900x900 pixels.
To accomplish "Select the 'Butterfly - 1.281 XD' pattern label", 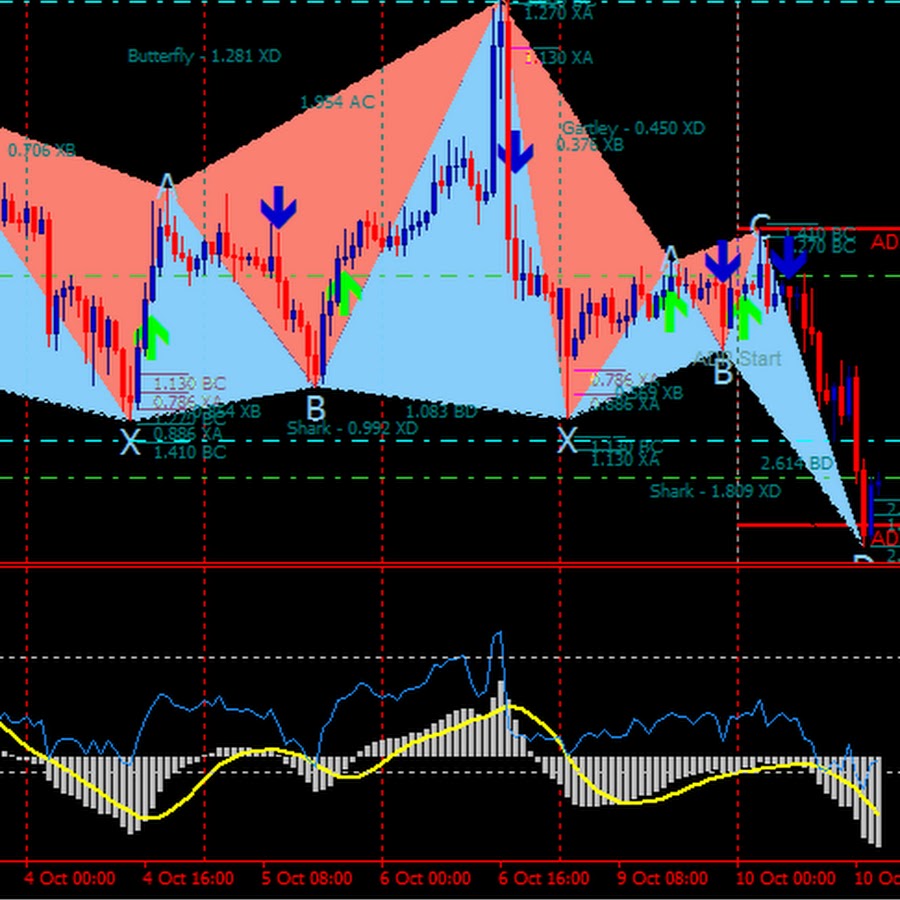I will (x=204, y=57).
